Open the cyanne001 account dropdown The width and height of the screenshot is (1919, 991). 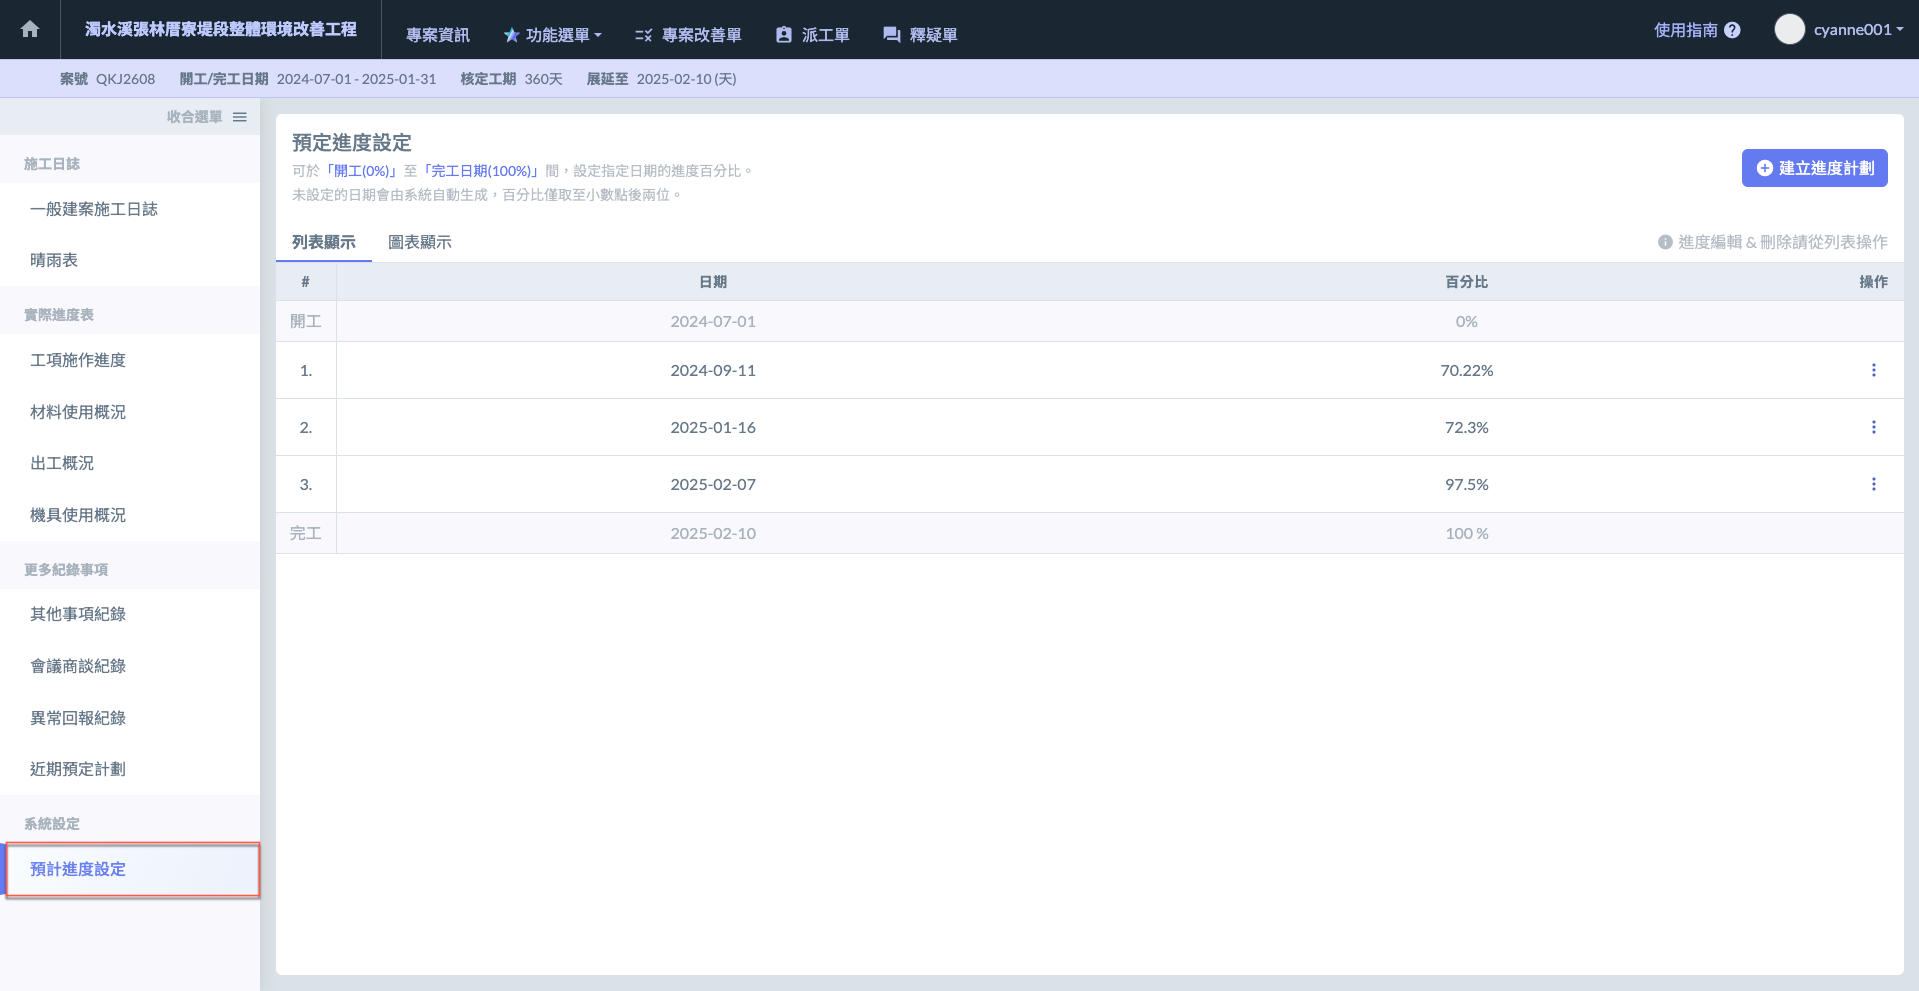[x=1858, y=30]
